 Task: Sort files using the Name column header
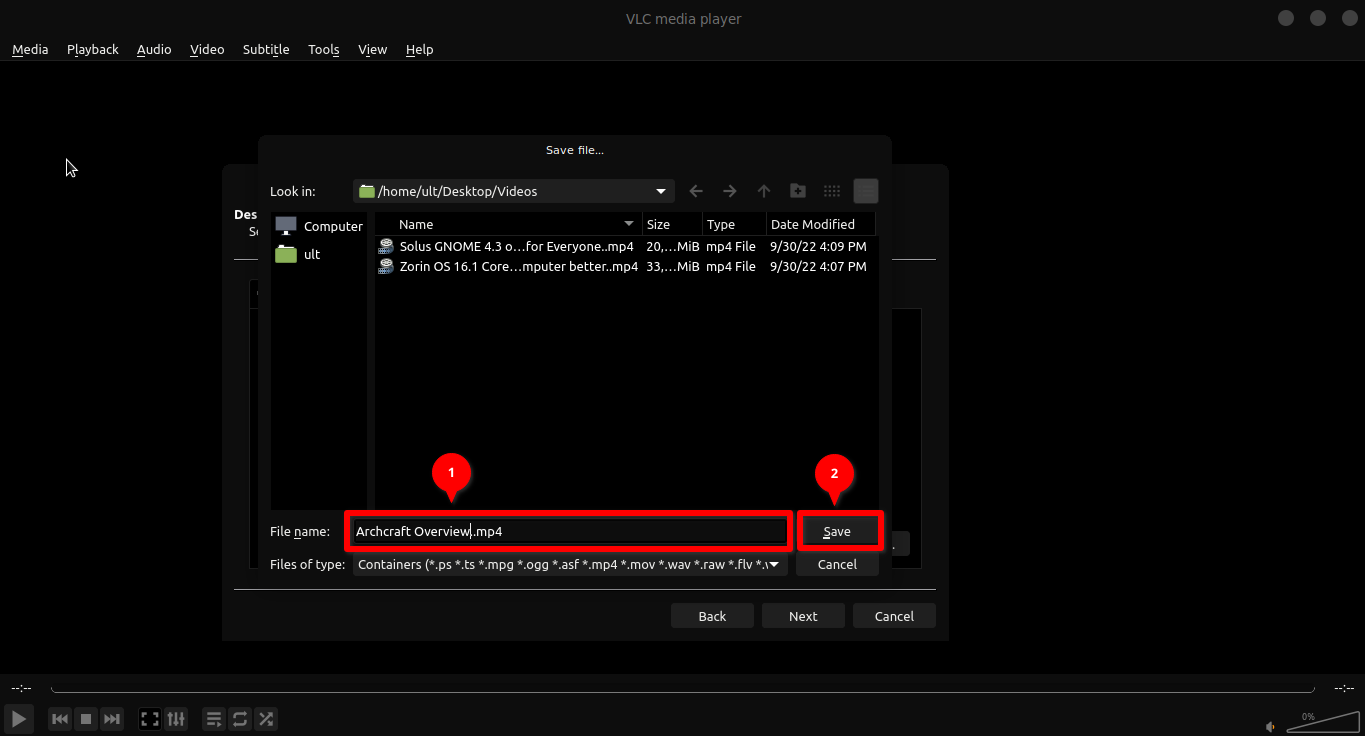pyautogui.click(x=510, y=224)
